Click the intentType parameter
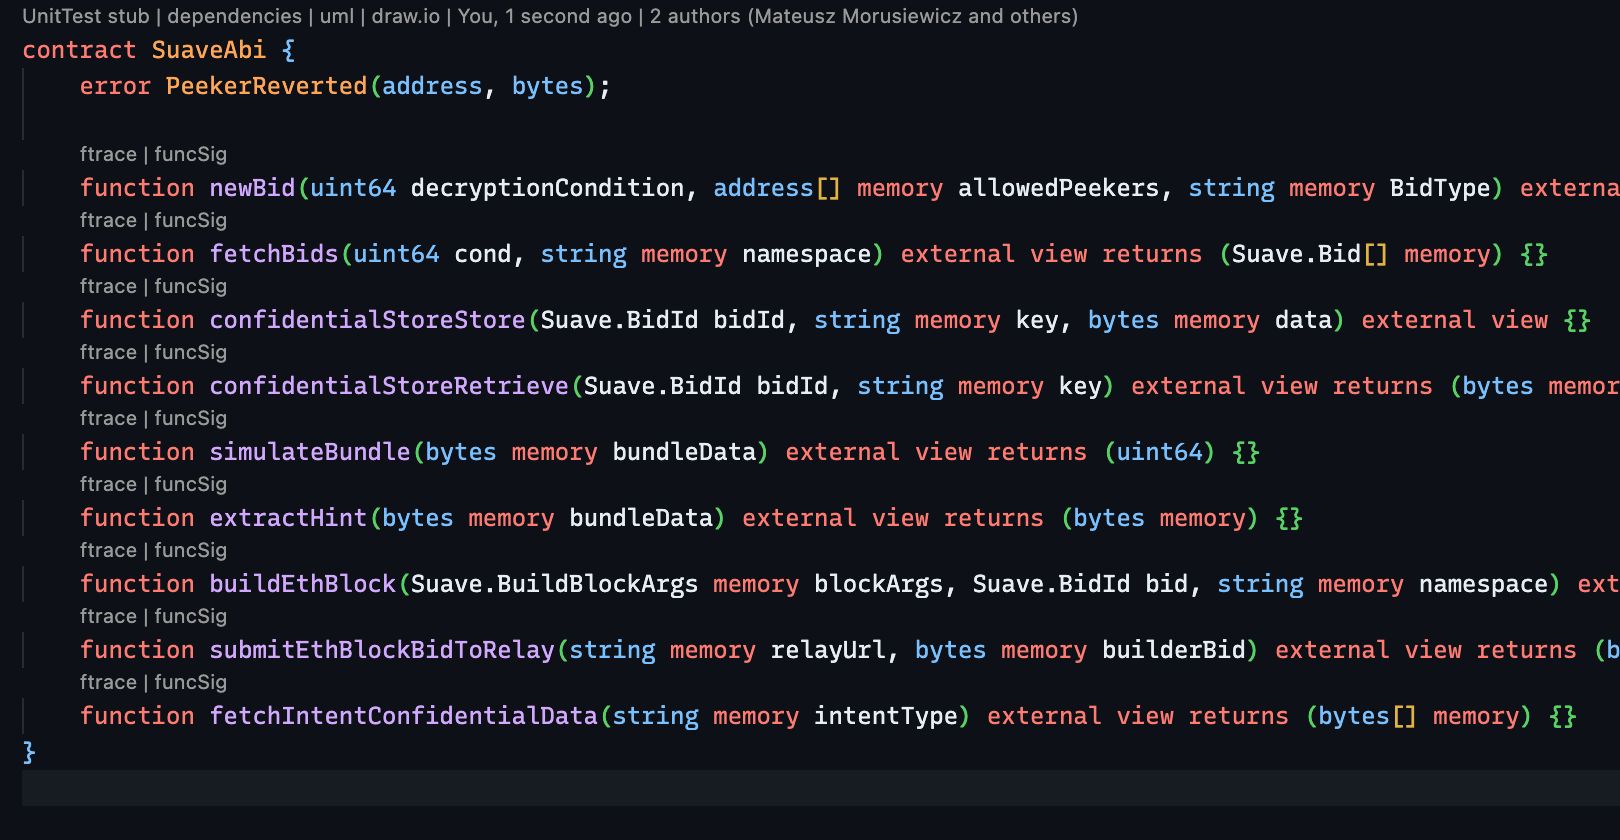 886,716
